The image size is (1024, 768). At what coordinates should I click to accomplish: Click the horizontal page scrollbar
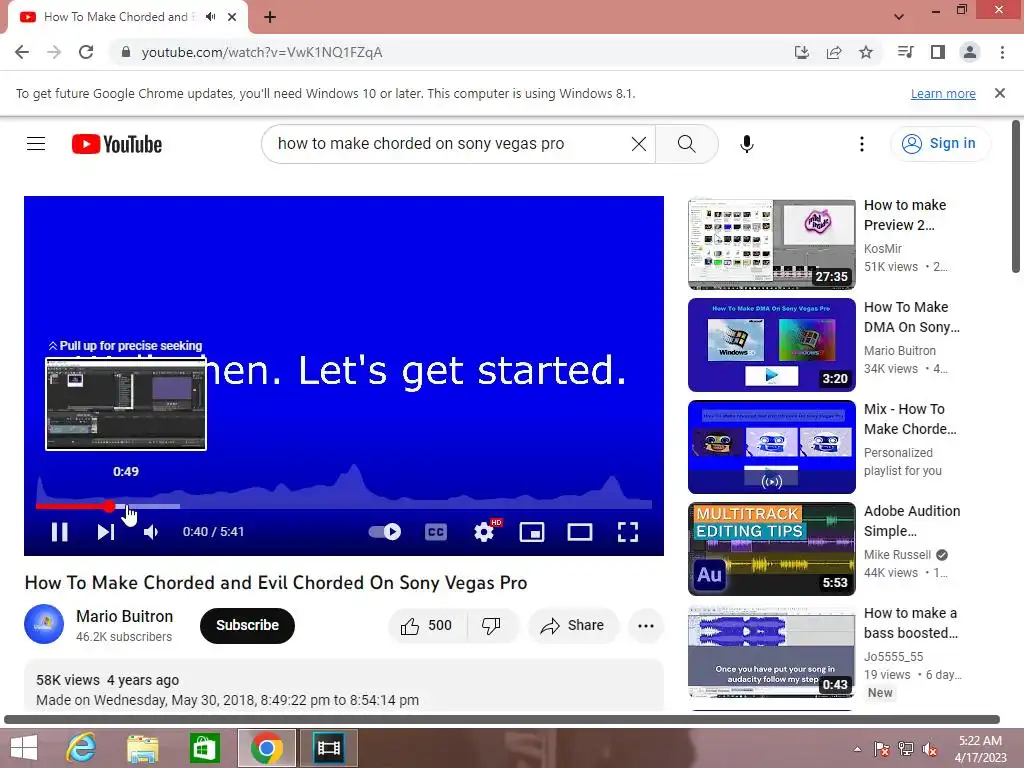pyautogui.click(x=502, y=720)
